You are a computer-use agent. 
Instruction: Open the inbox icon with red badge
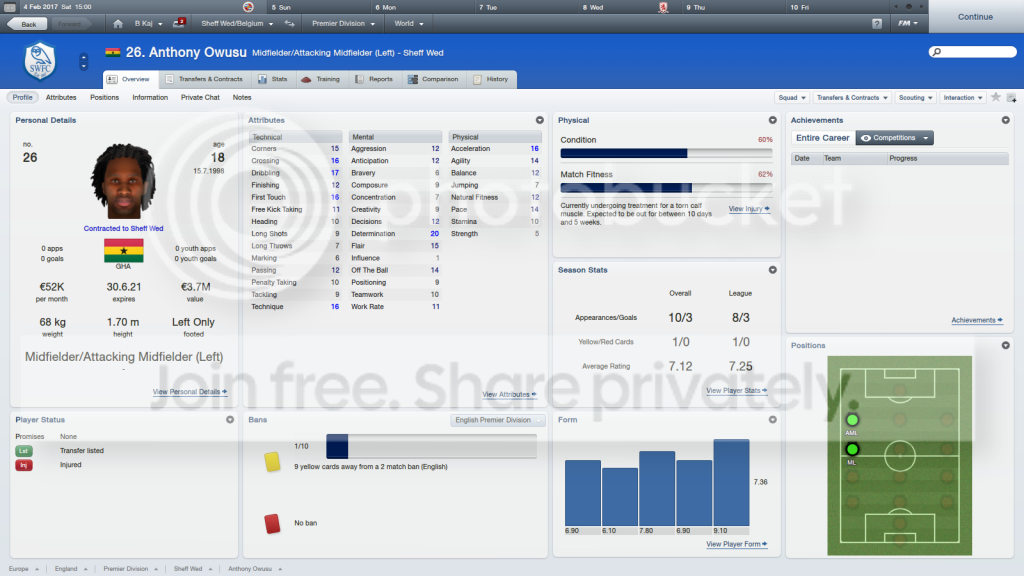tap(179, 23)
